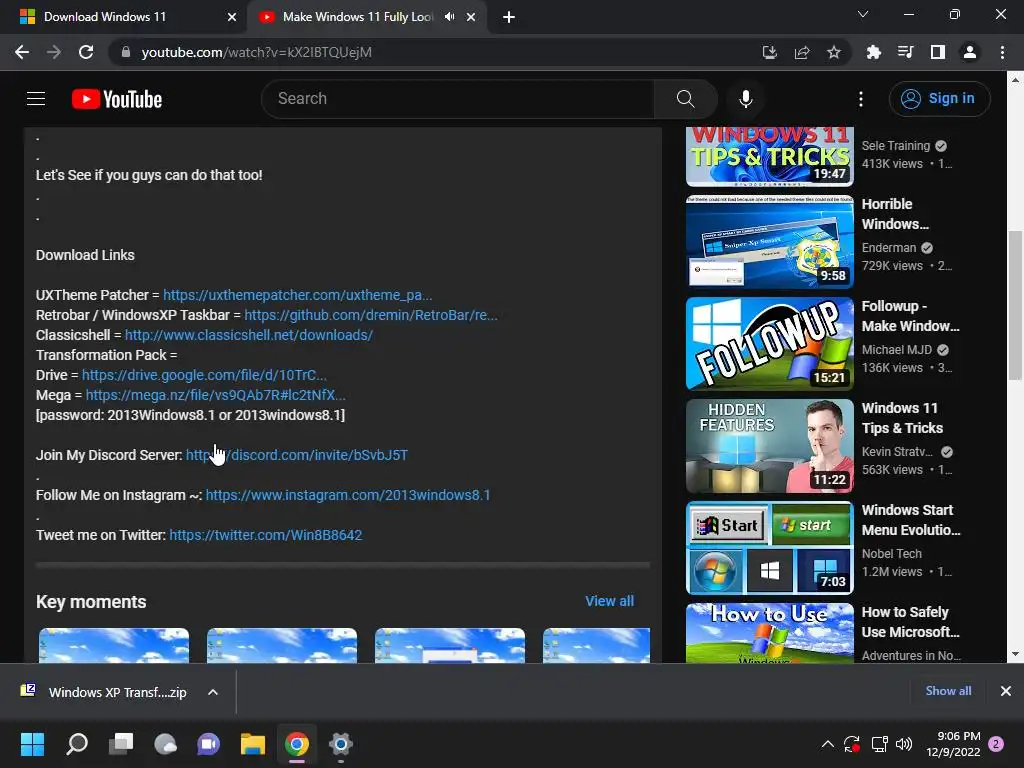Select the Make Windows 11 Fully Look tab
The height and width of the screenshot is (768, 1024).
pyautogui.click(x=358, y=17)
